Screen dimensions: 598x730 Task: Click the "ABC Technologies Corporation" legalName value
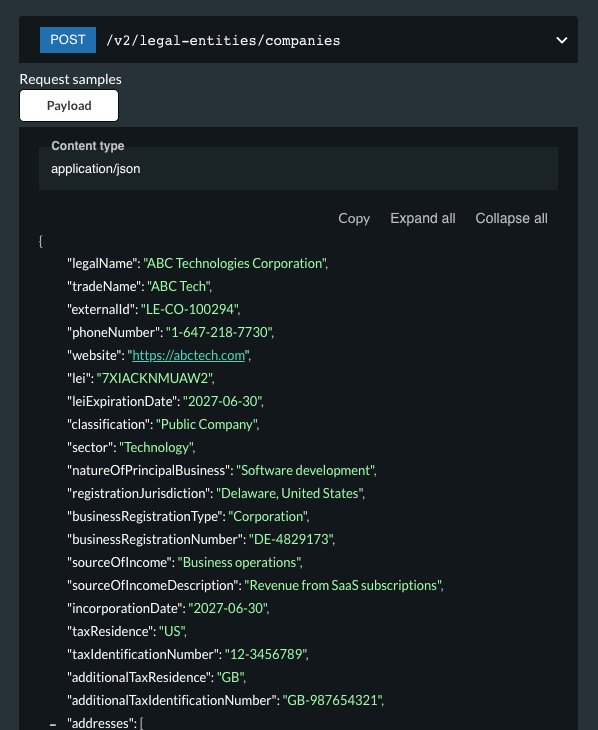click(235, 264)
